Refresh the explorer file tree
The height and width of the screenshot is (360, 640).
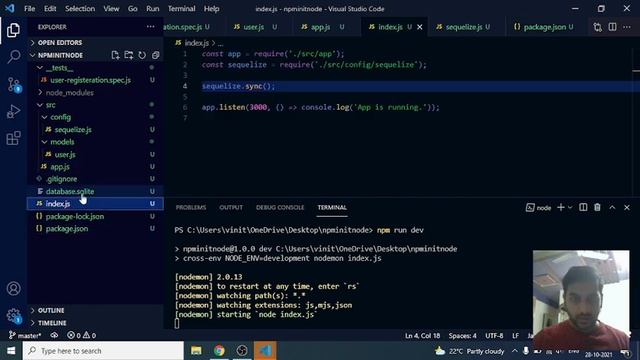[142, 55]
